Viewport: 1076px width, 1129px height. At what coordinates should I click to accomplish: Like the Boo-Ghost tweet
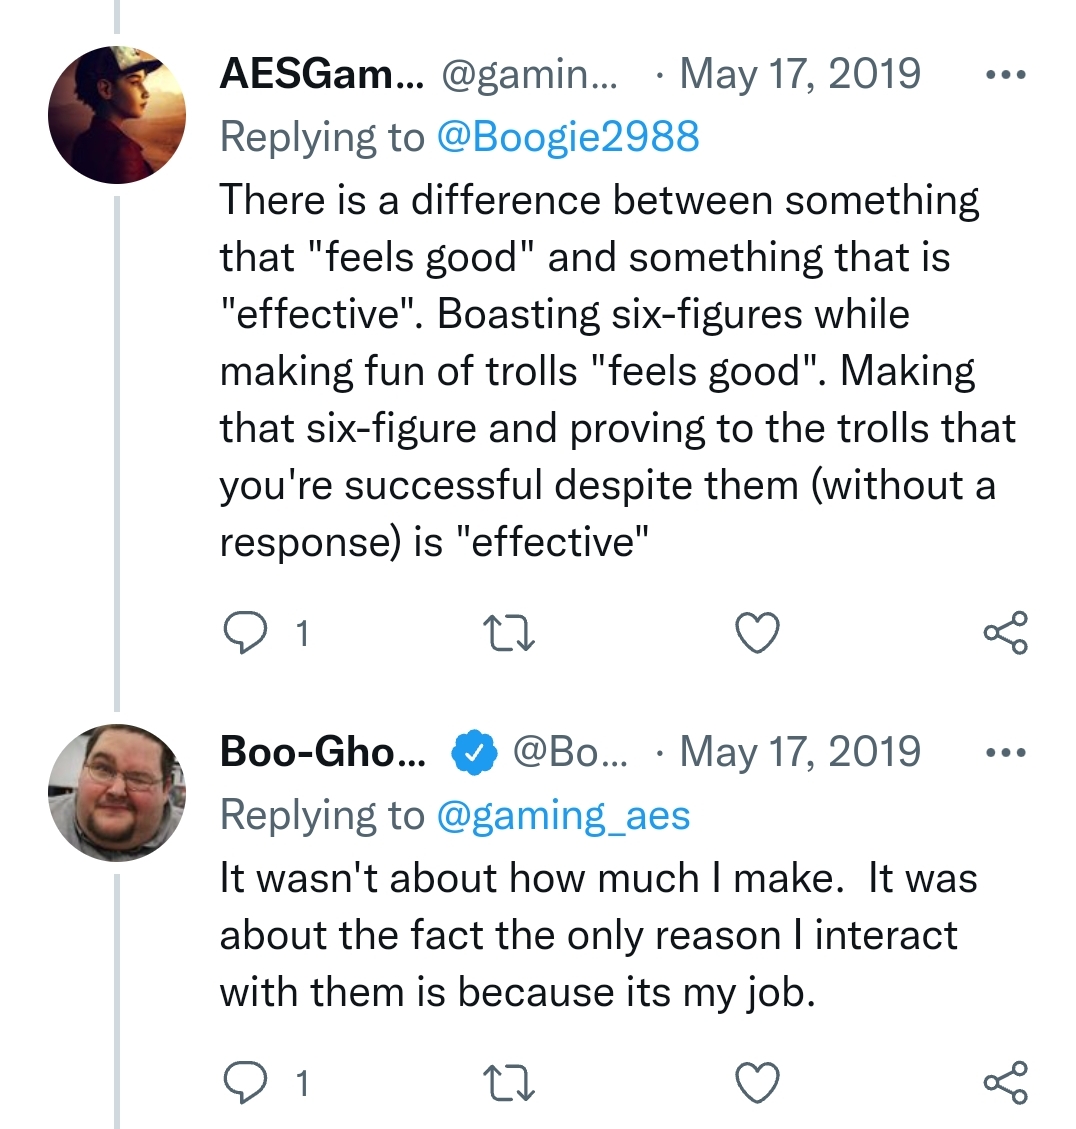(757, 1082)
